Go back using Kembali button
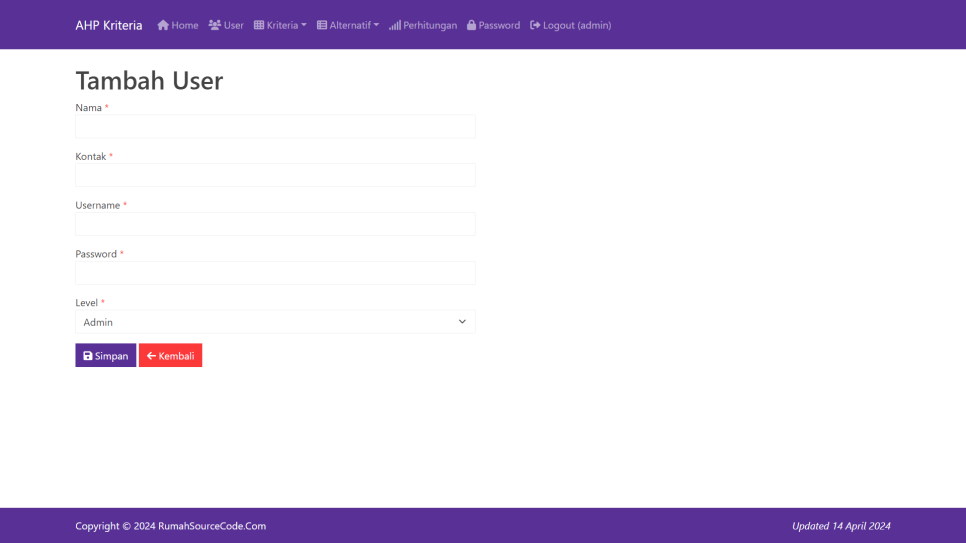Viewport: 966px width, 543px height. tap(171, 356)
